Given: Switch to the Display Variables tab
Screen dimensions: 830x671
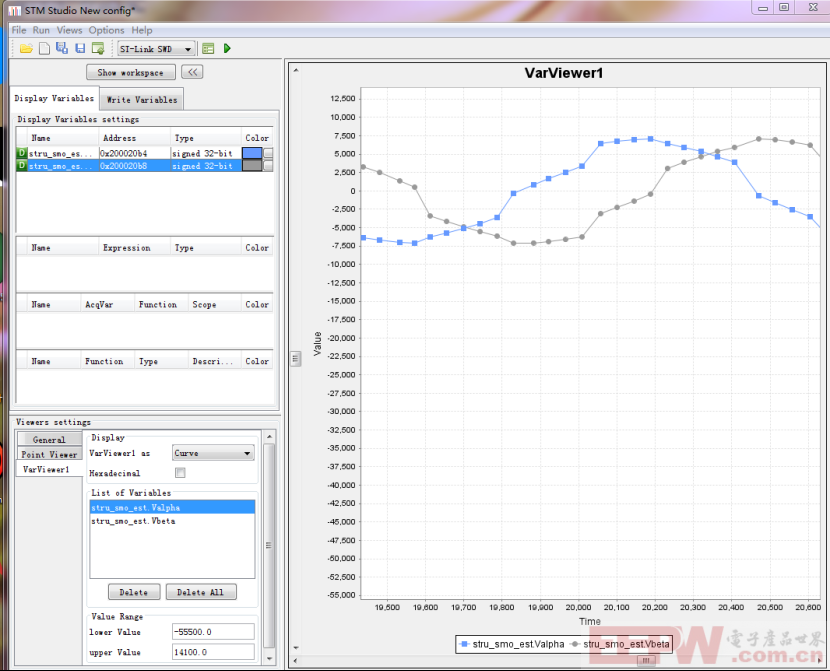Looking at the screenshot, I should (54, 98).
